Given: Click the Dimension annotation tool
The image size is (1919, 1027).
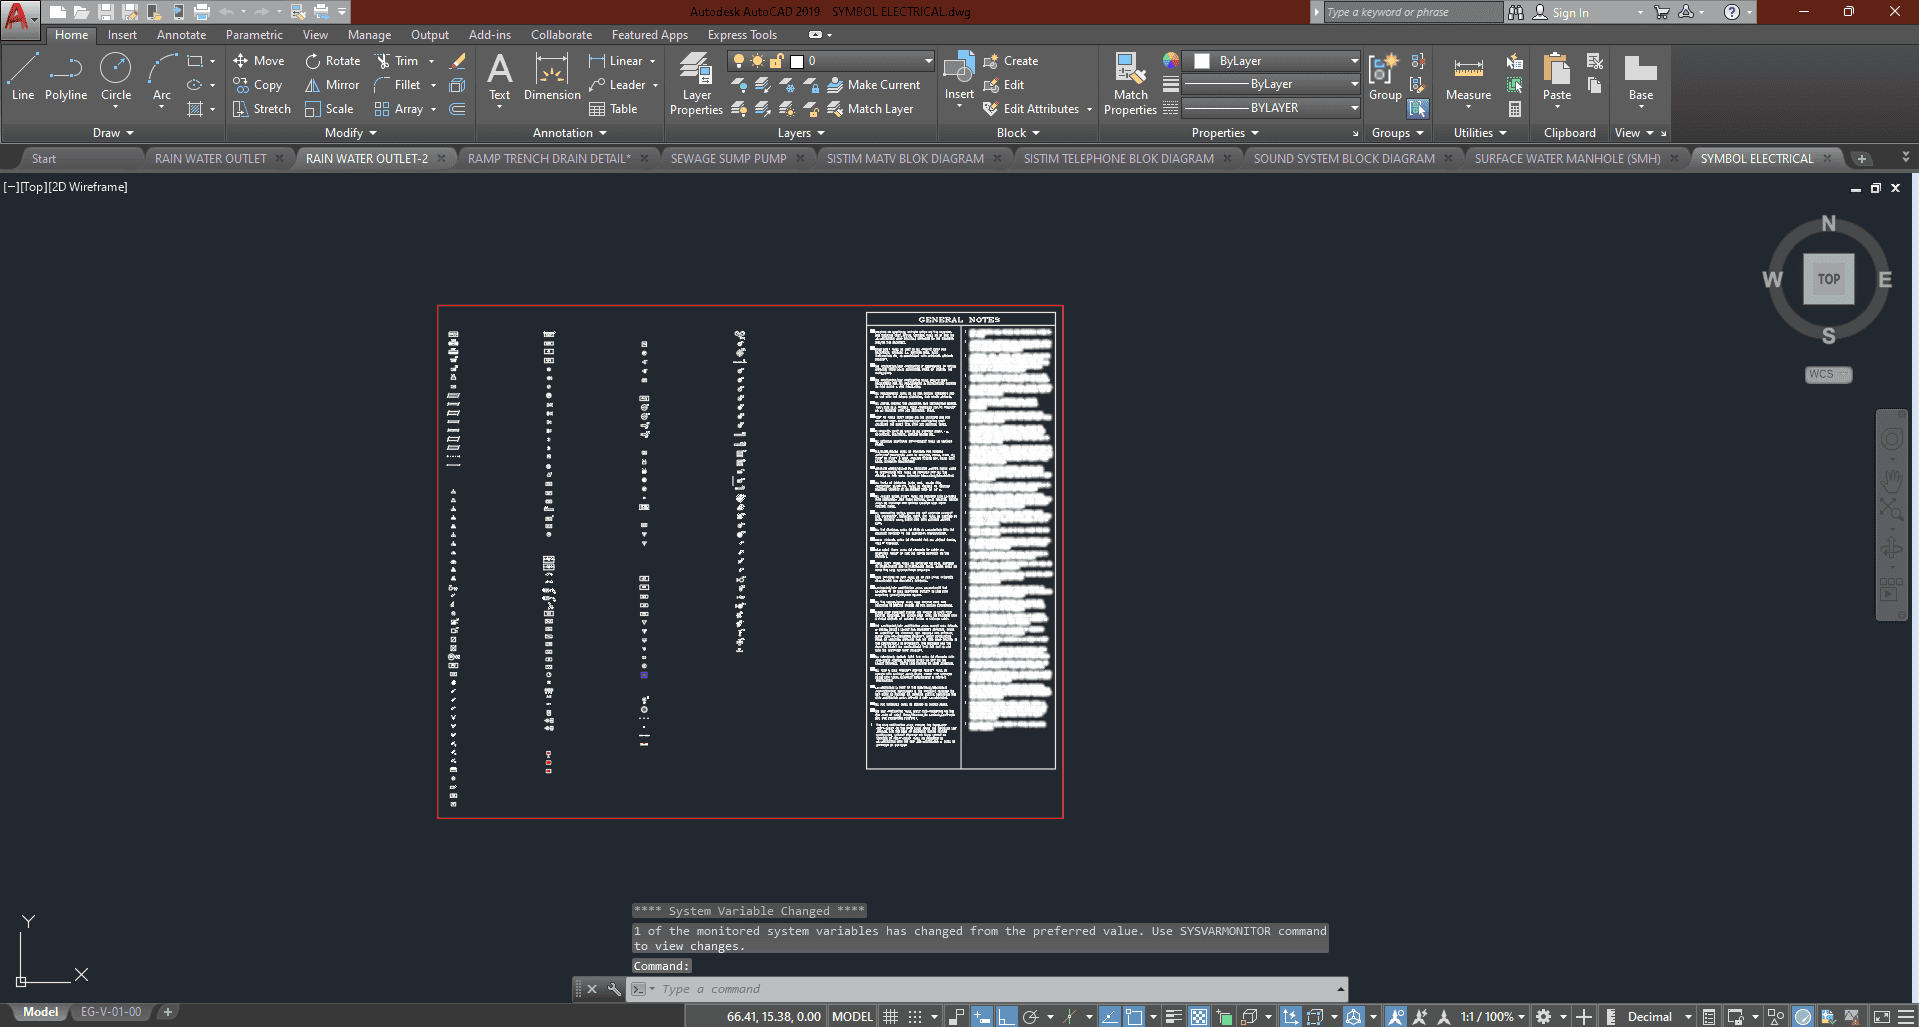Looking at the screenshot, I should point(552,77).
